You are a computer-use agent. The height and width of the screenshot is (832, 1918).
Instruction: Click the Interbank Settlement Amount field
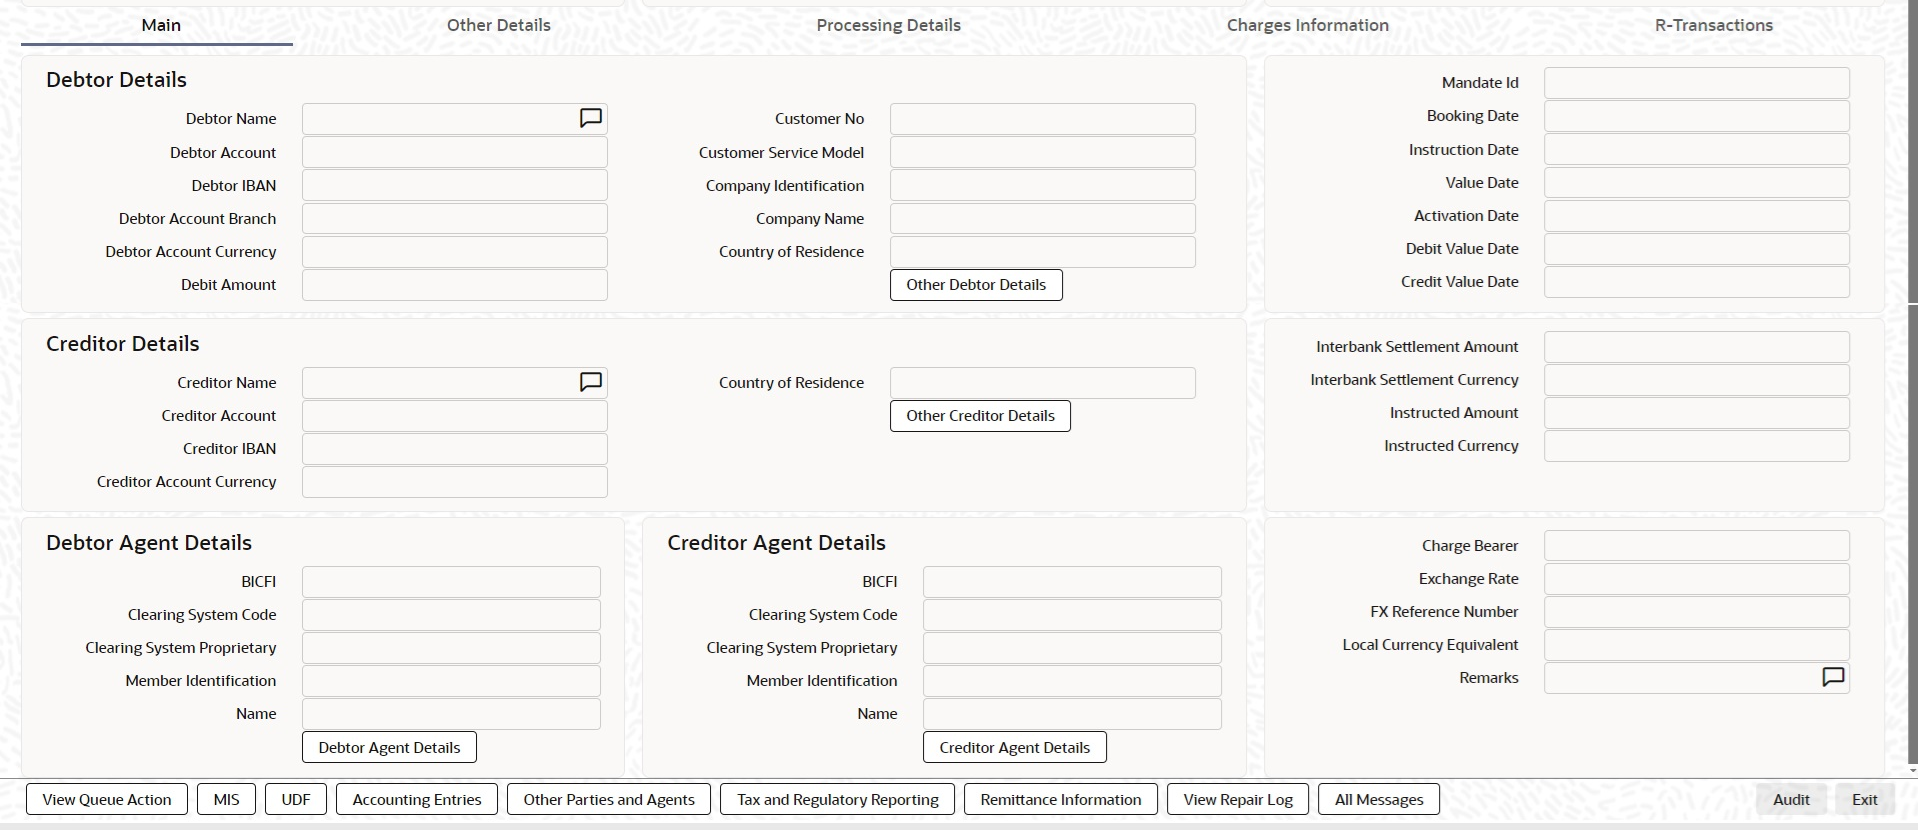point(1697,347)
